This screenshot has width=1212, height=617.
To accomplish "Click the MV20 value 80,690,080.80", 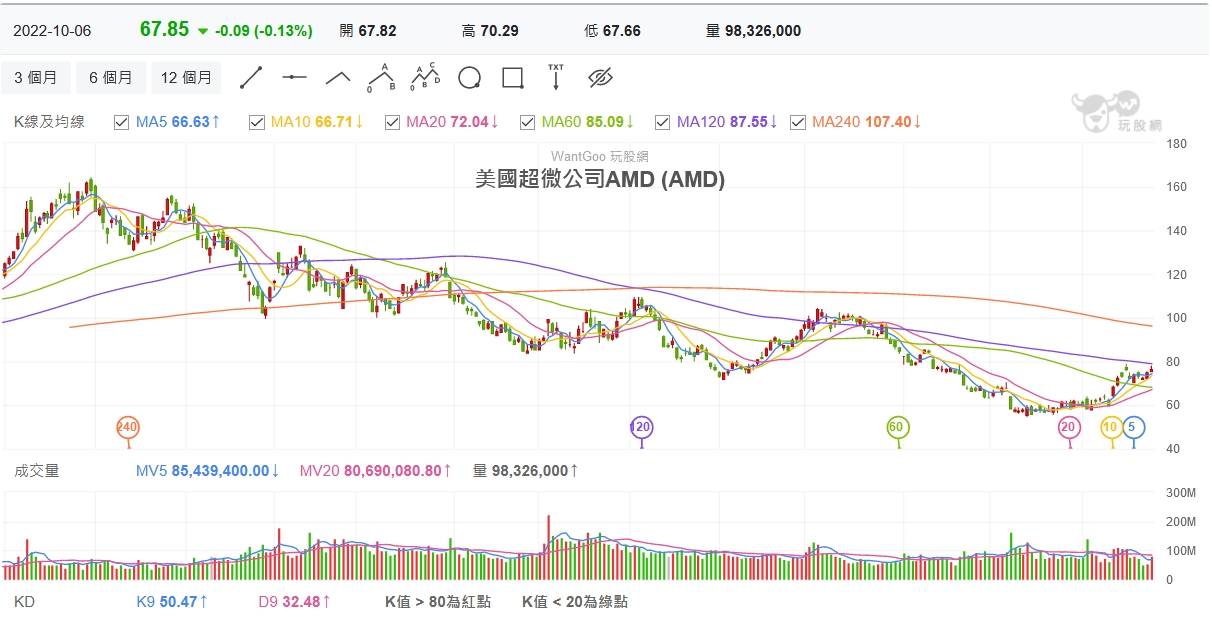I will 393,470.
